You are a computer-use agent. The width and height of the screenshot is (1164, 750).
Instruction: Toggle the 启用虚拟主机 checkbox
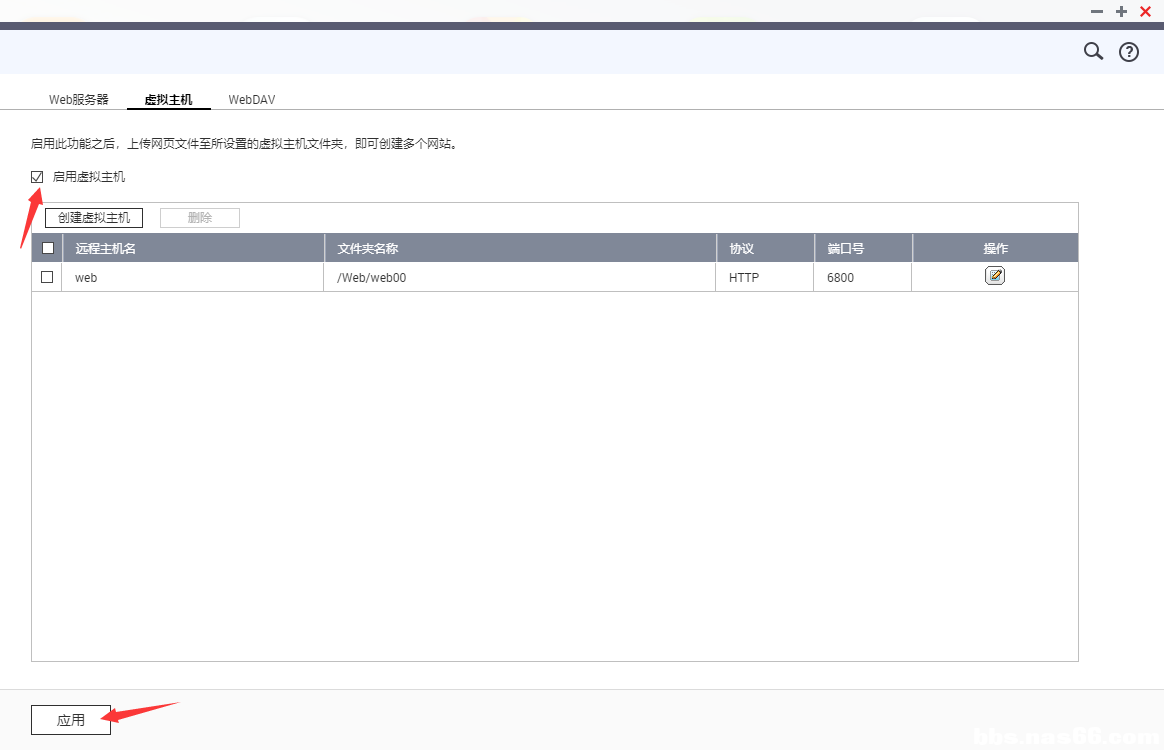(38, 177)
